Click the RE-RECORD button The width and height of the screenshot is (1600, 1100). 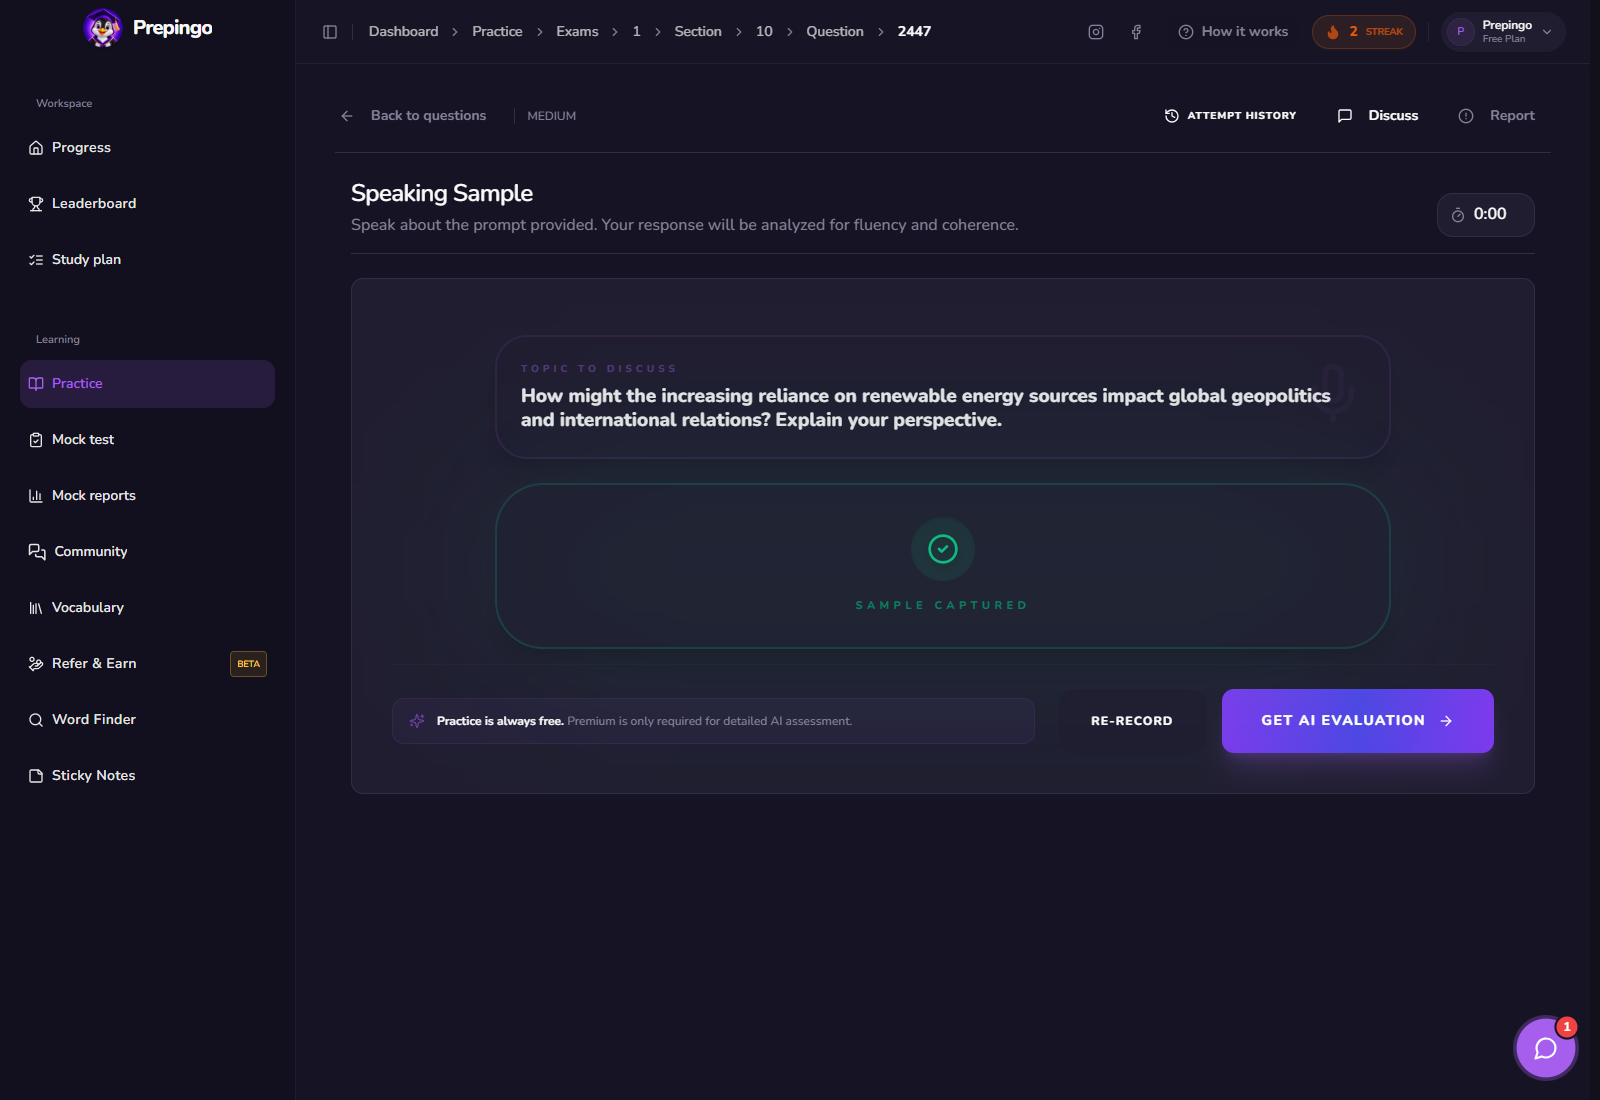coord(1132,721)
